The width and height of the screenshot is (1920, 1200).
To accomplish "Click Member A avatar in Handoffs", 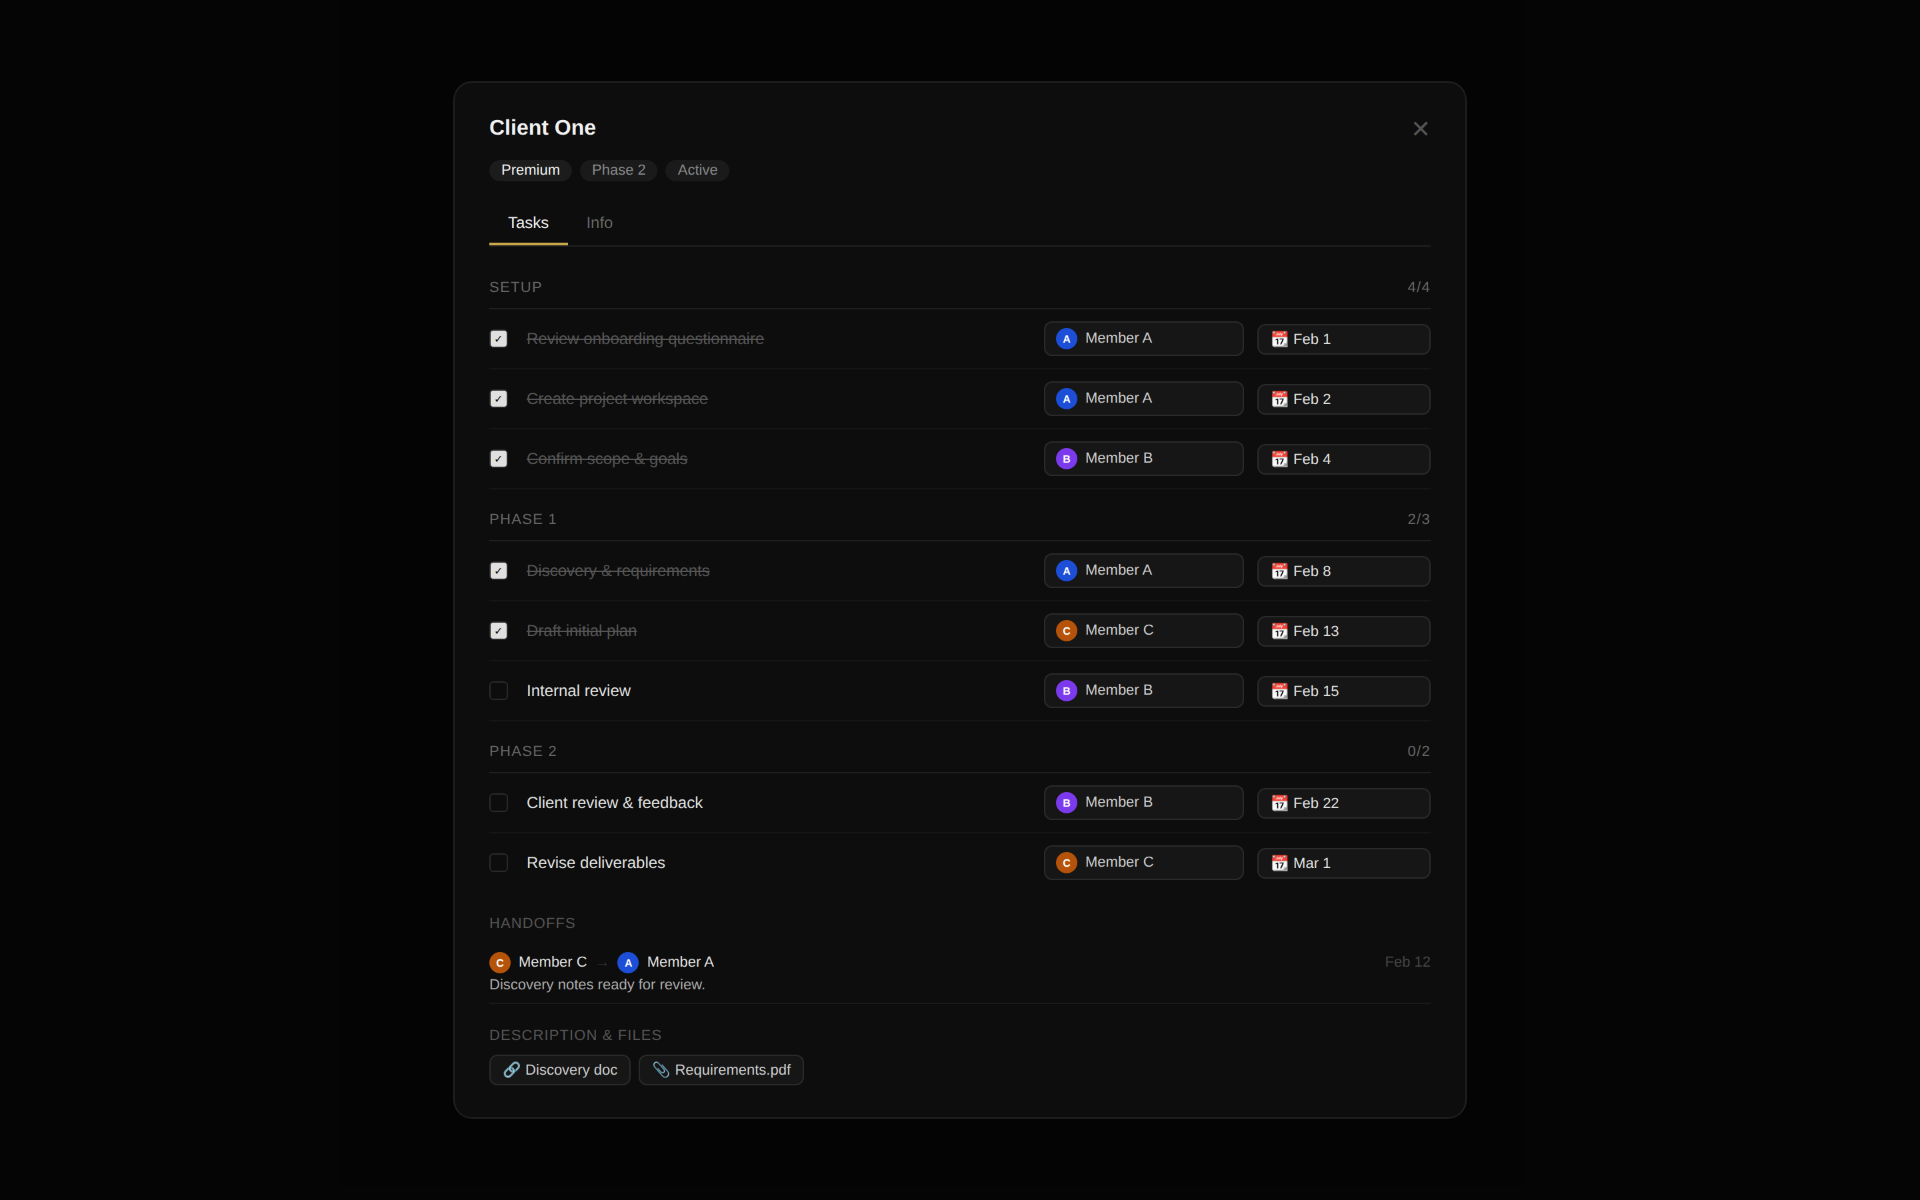I will click(x=628, y=962).
